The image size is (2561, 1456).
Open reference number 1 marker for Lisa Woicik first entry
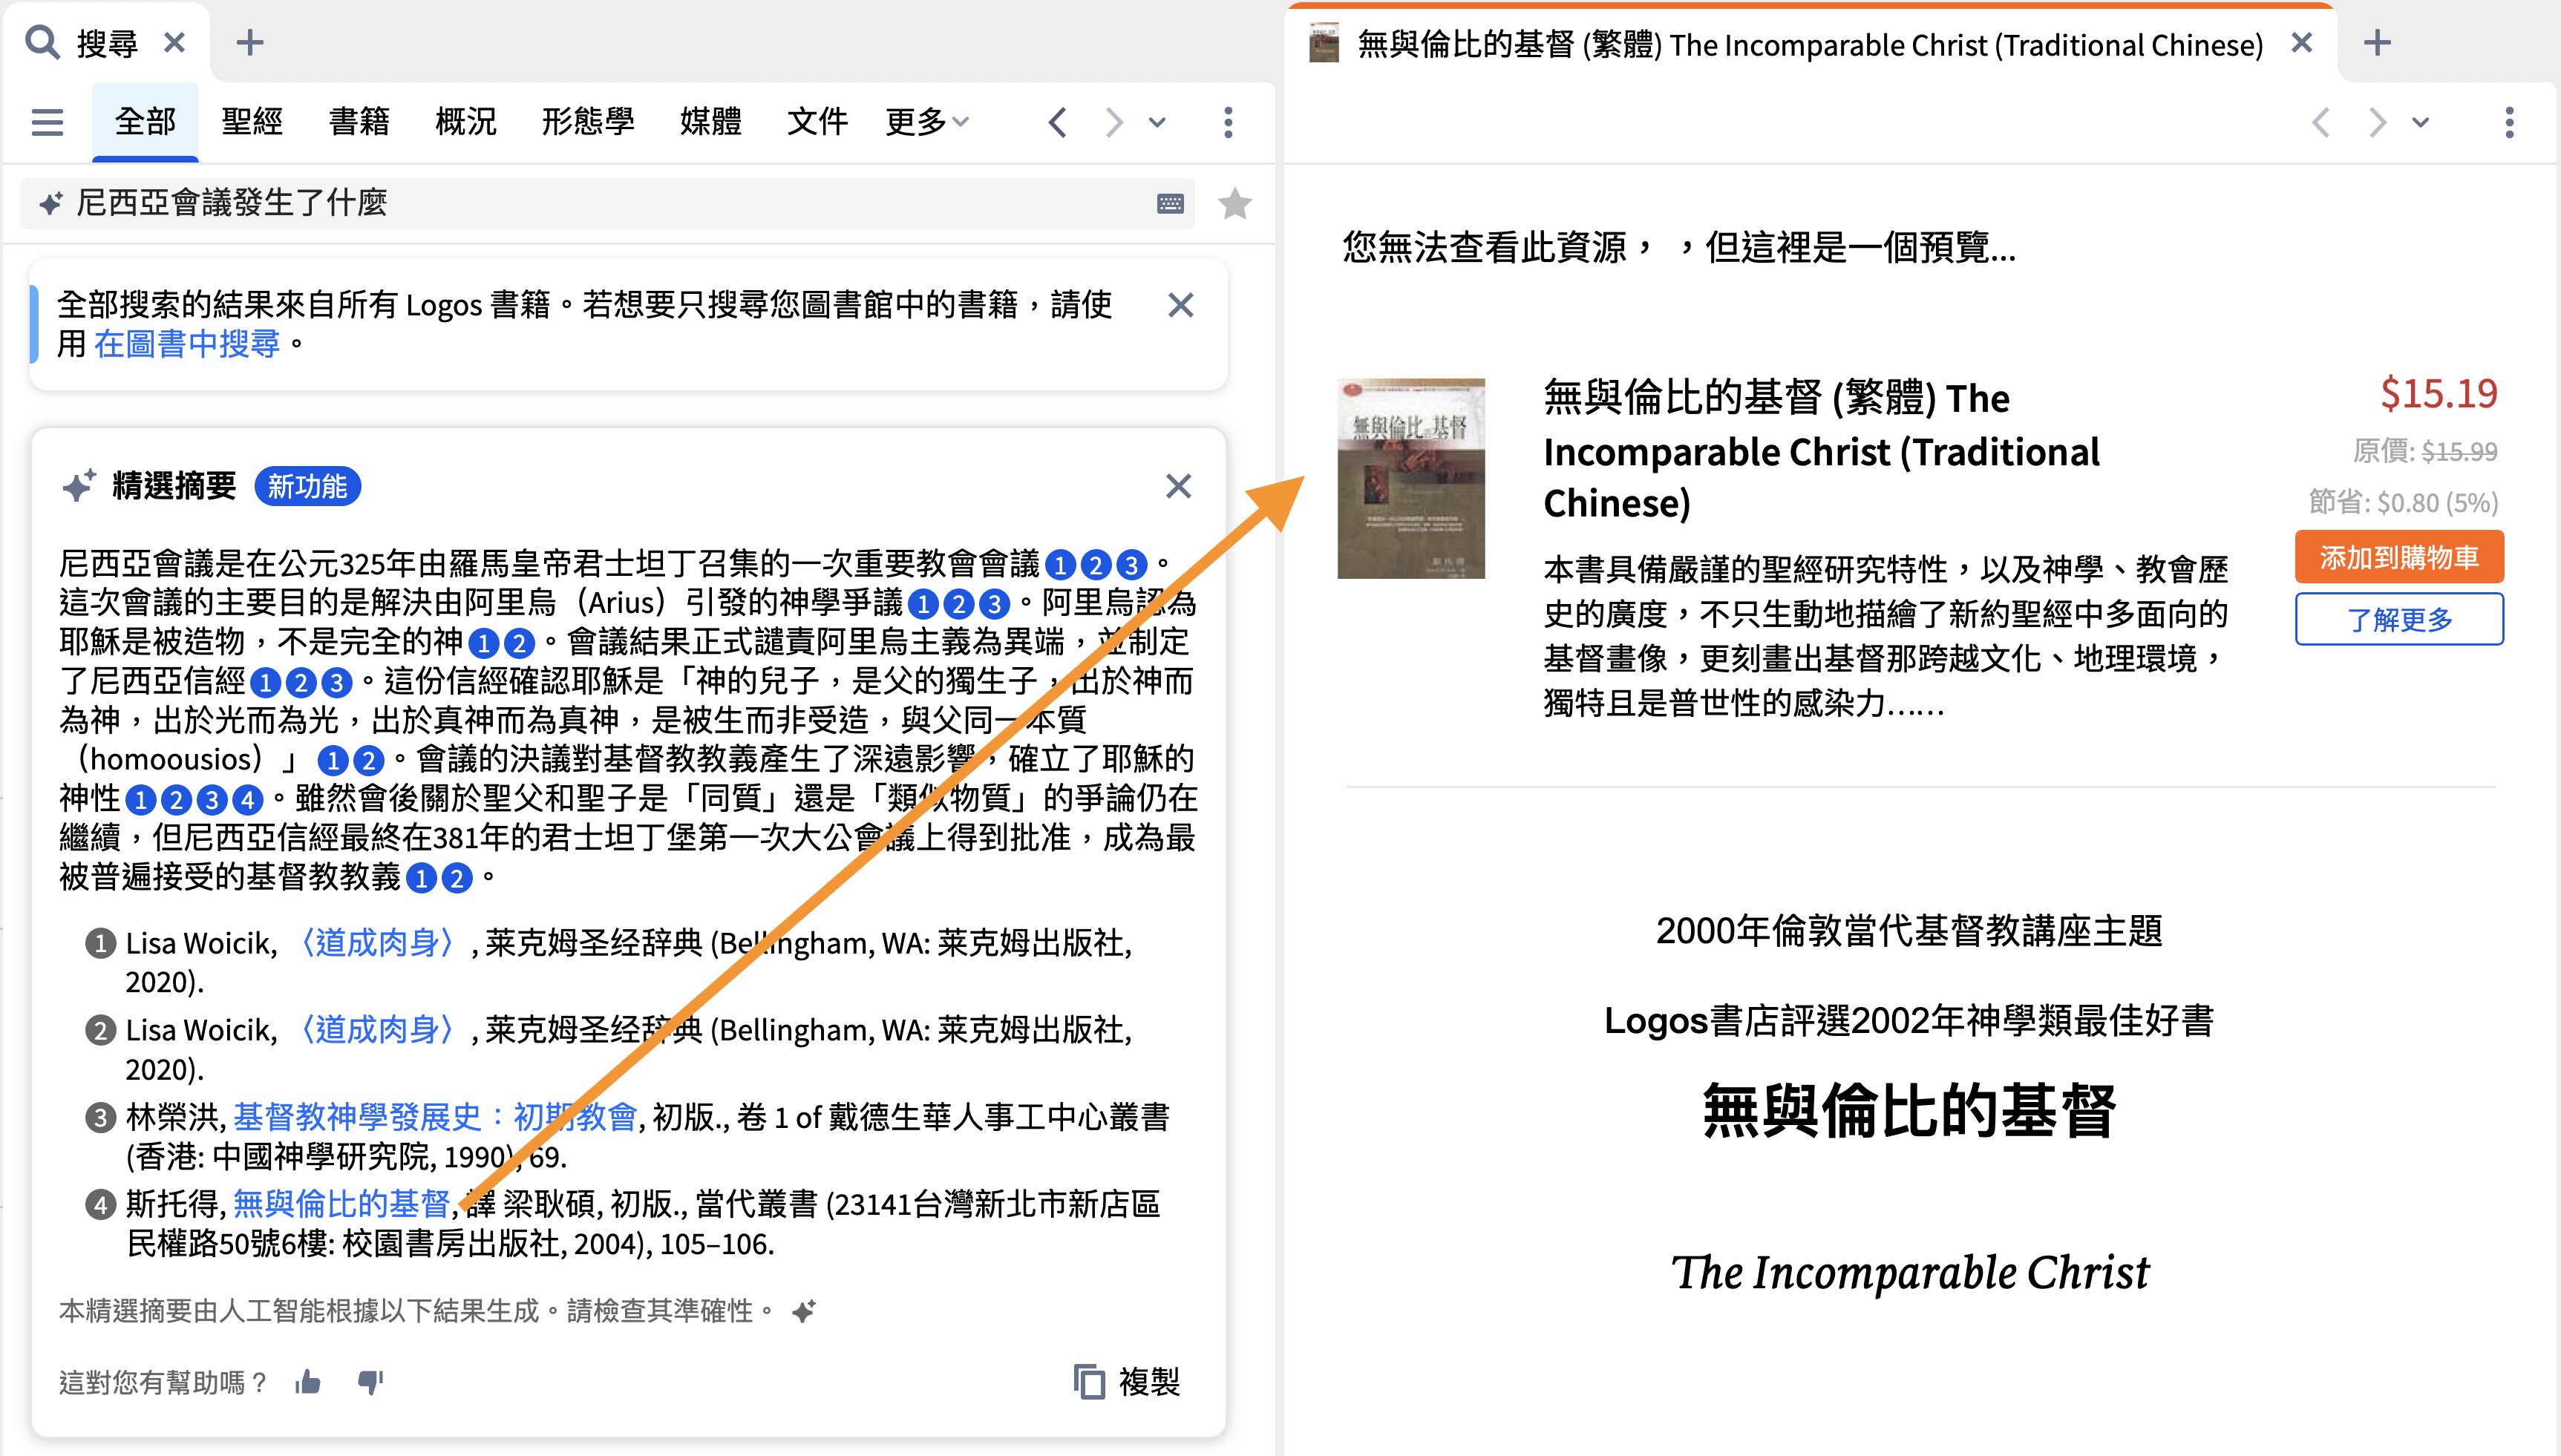click(100, 943)
